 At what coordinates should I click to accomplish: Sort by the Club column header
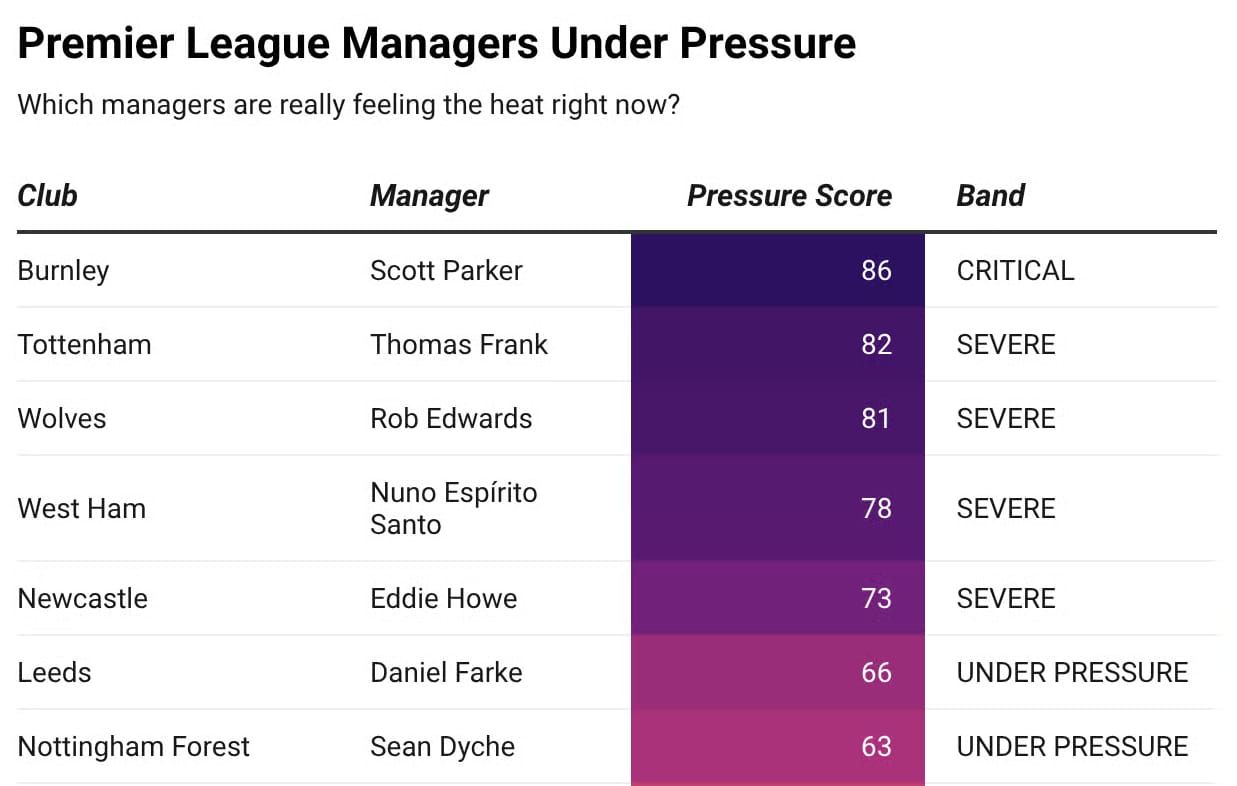pos(47,195)
